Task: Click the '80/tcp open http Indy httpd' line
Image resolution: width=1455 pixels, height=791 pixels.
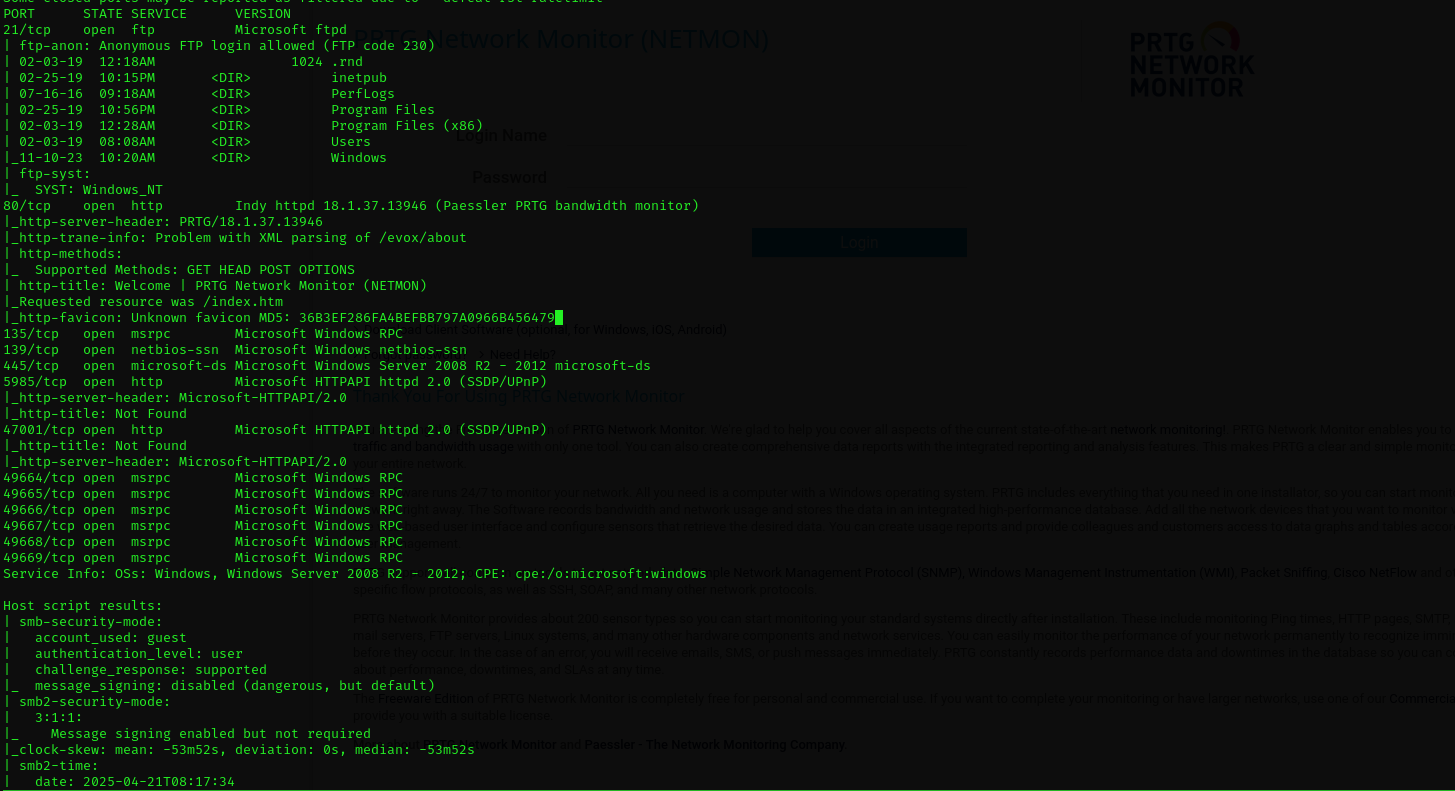Action: click(x=351, y=206)
